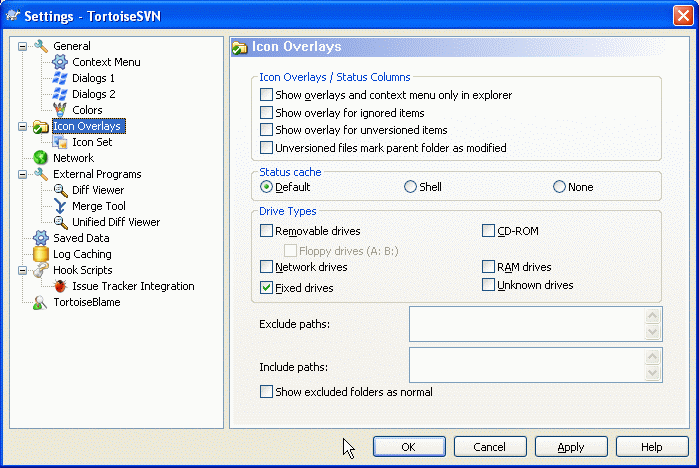Screen dimensions: 699x468
Task: Click the Exclude paths scrollbar down arrow
Action: pos(653,333)
